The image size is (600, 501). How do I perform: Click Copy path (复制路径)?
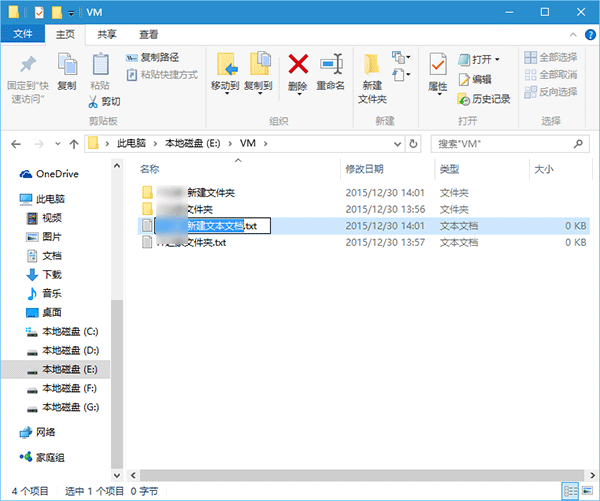[x=152, y=57]
